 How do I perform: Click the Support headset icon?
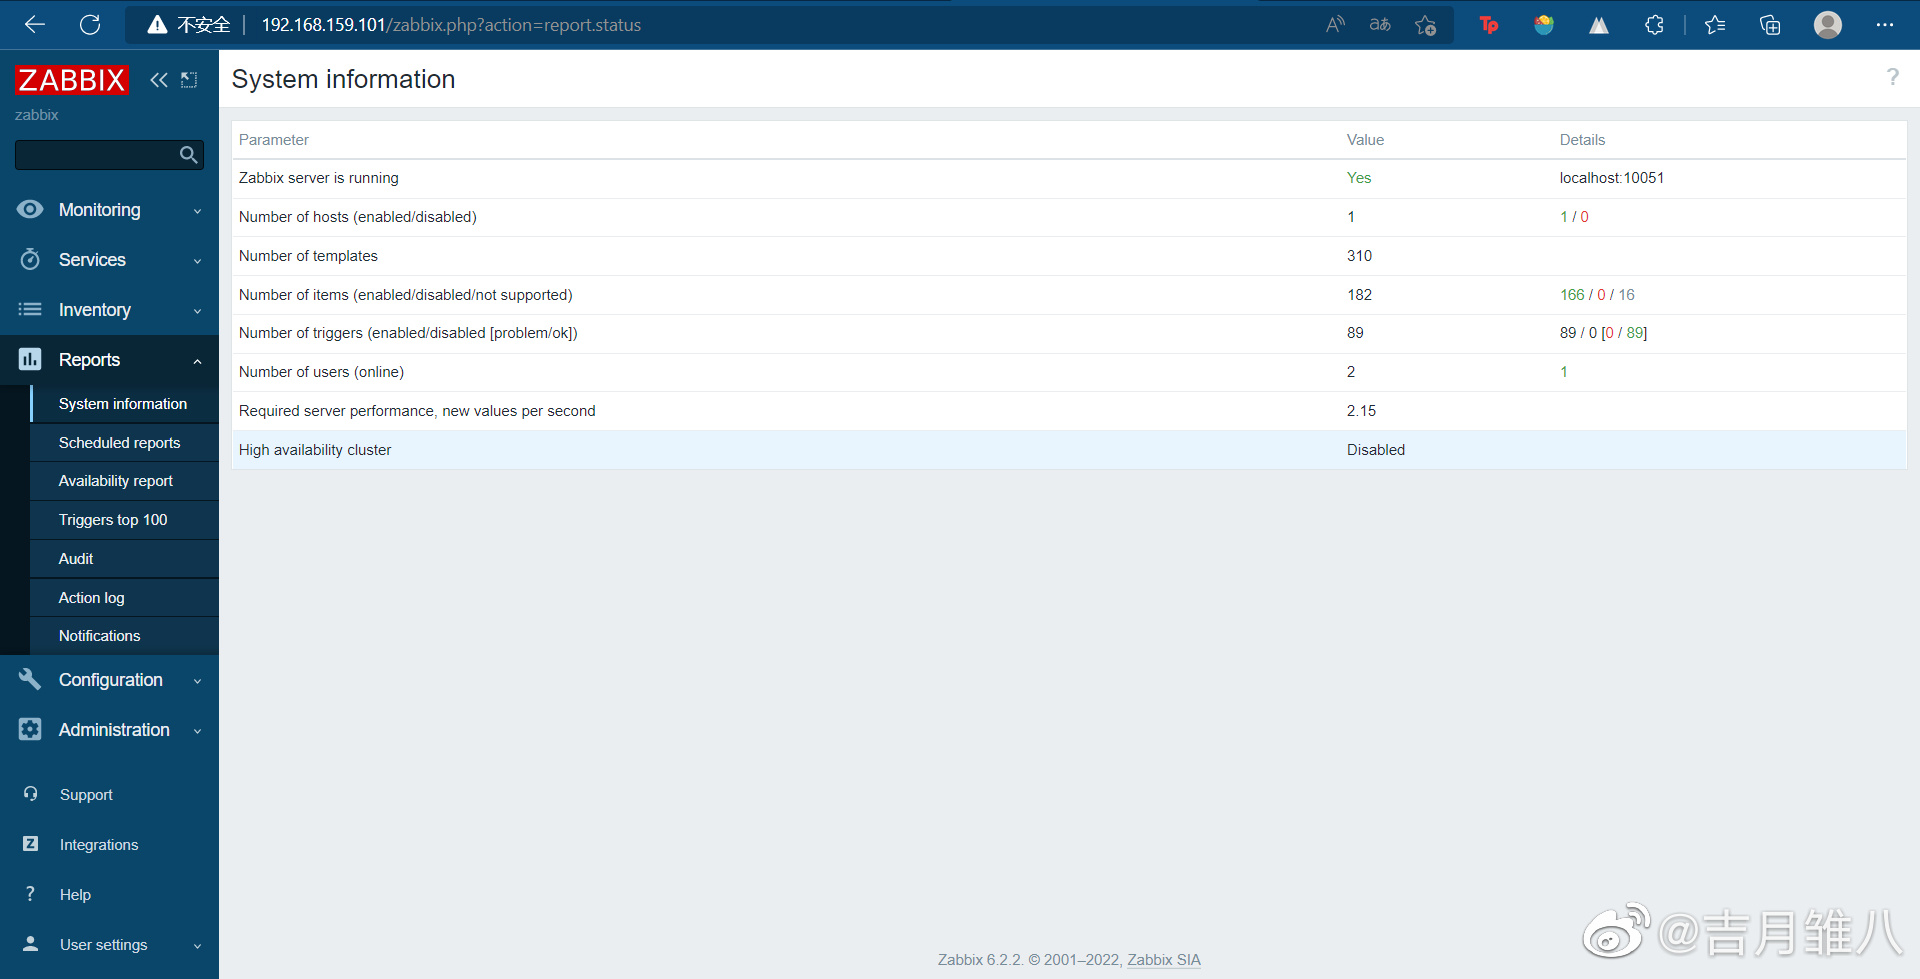30,794
